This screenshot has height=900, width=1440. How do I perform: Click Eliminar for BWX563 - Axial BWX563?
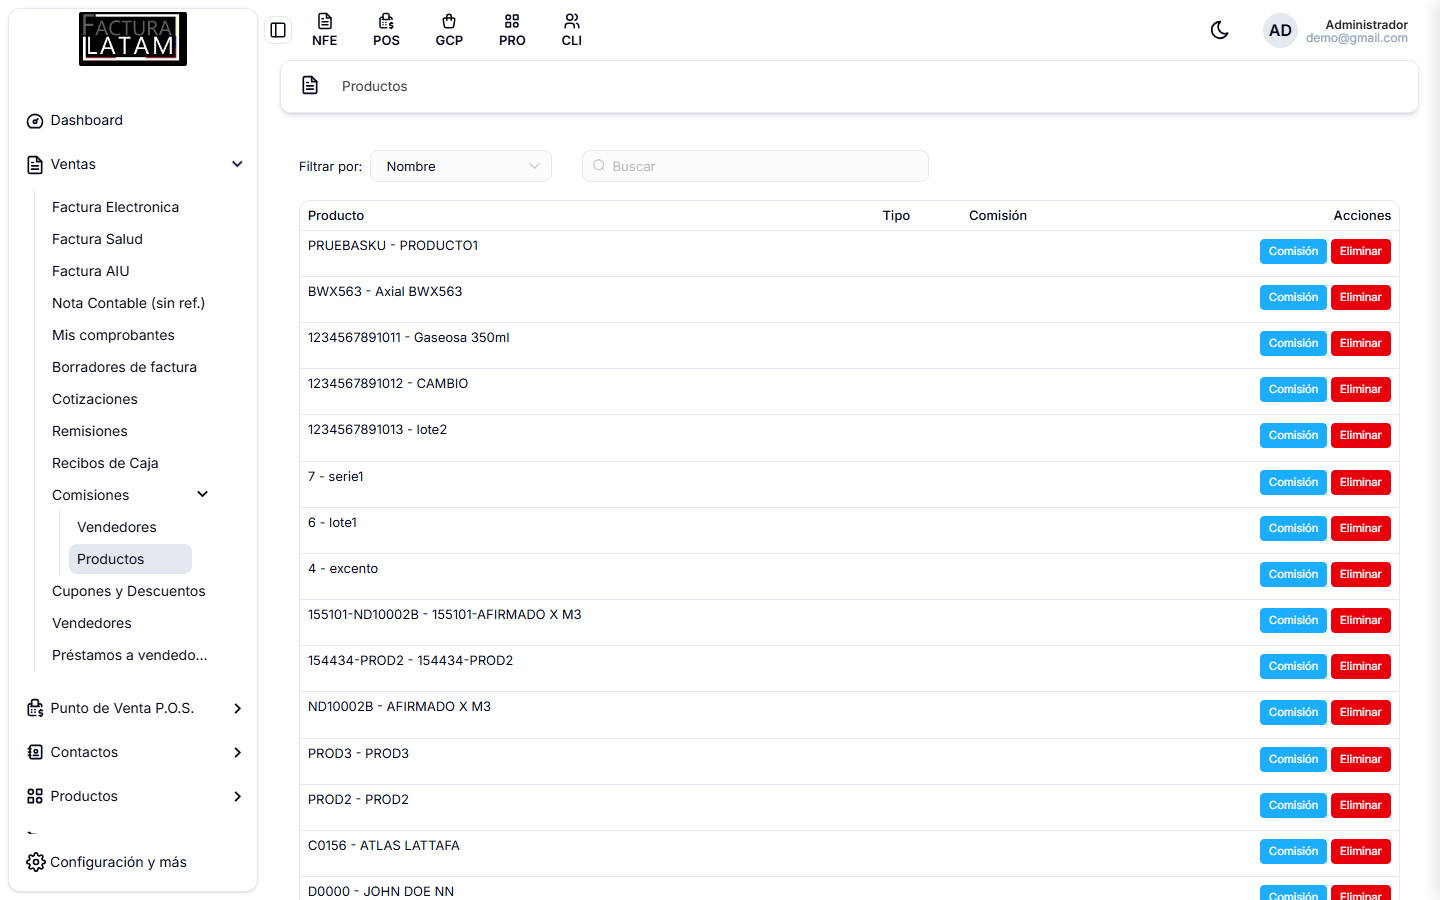click(1360, 297)
